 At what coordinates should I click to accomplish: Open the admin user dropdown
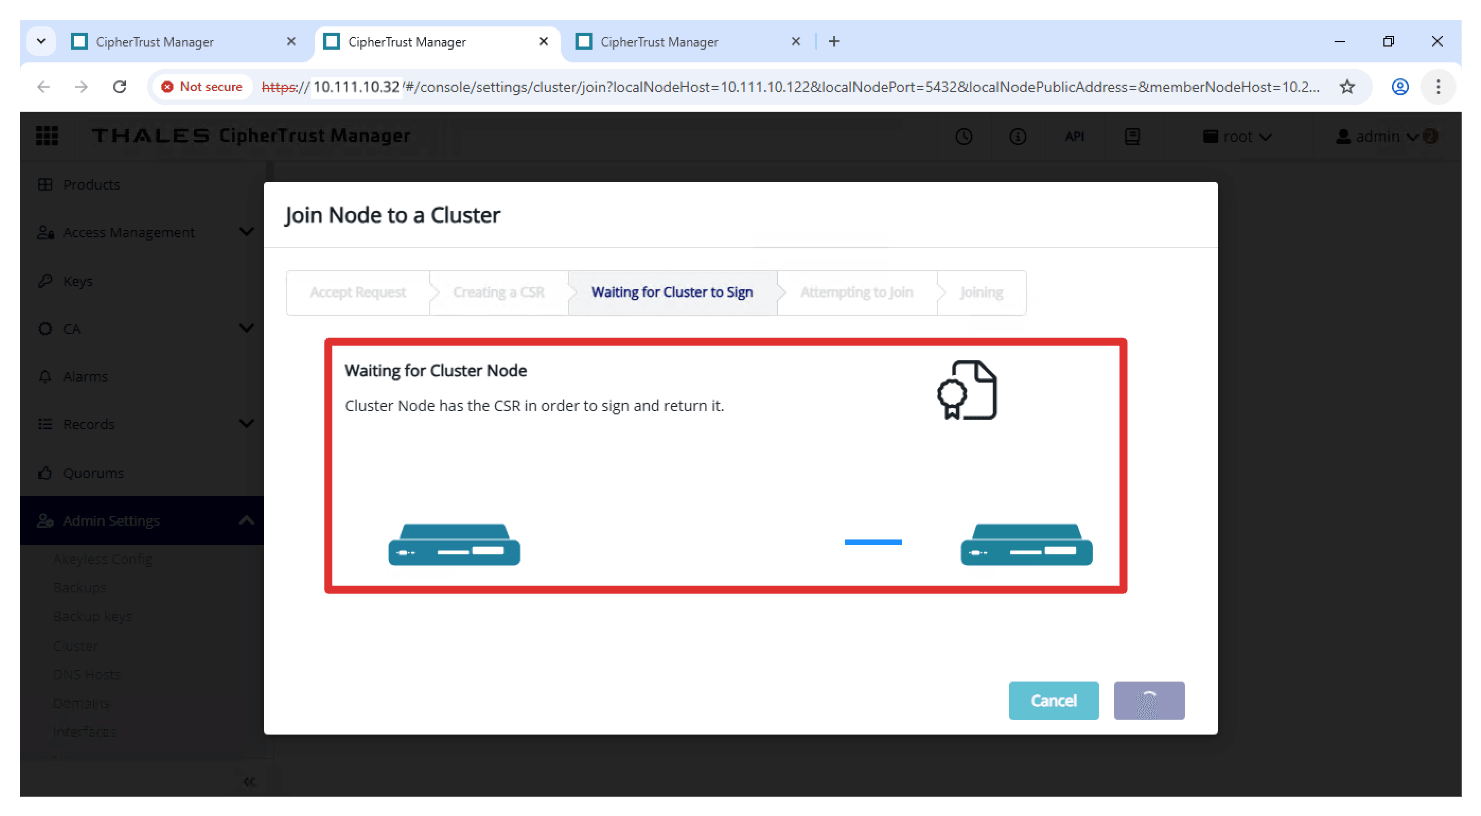(x=1377, y=137)
